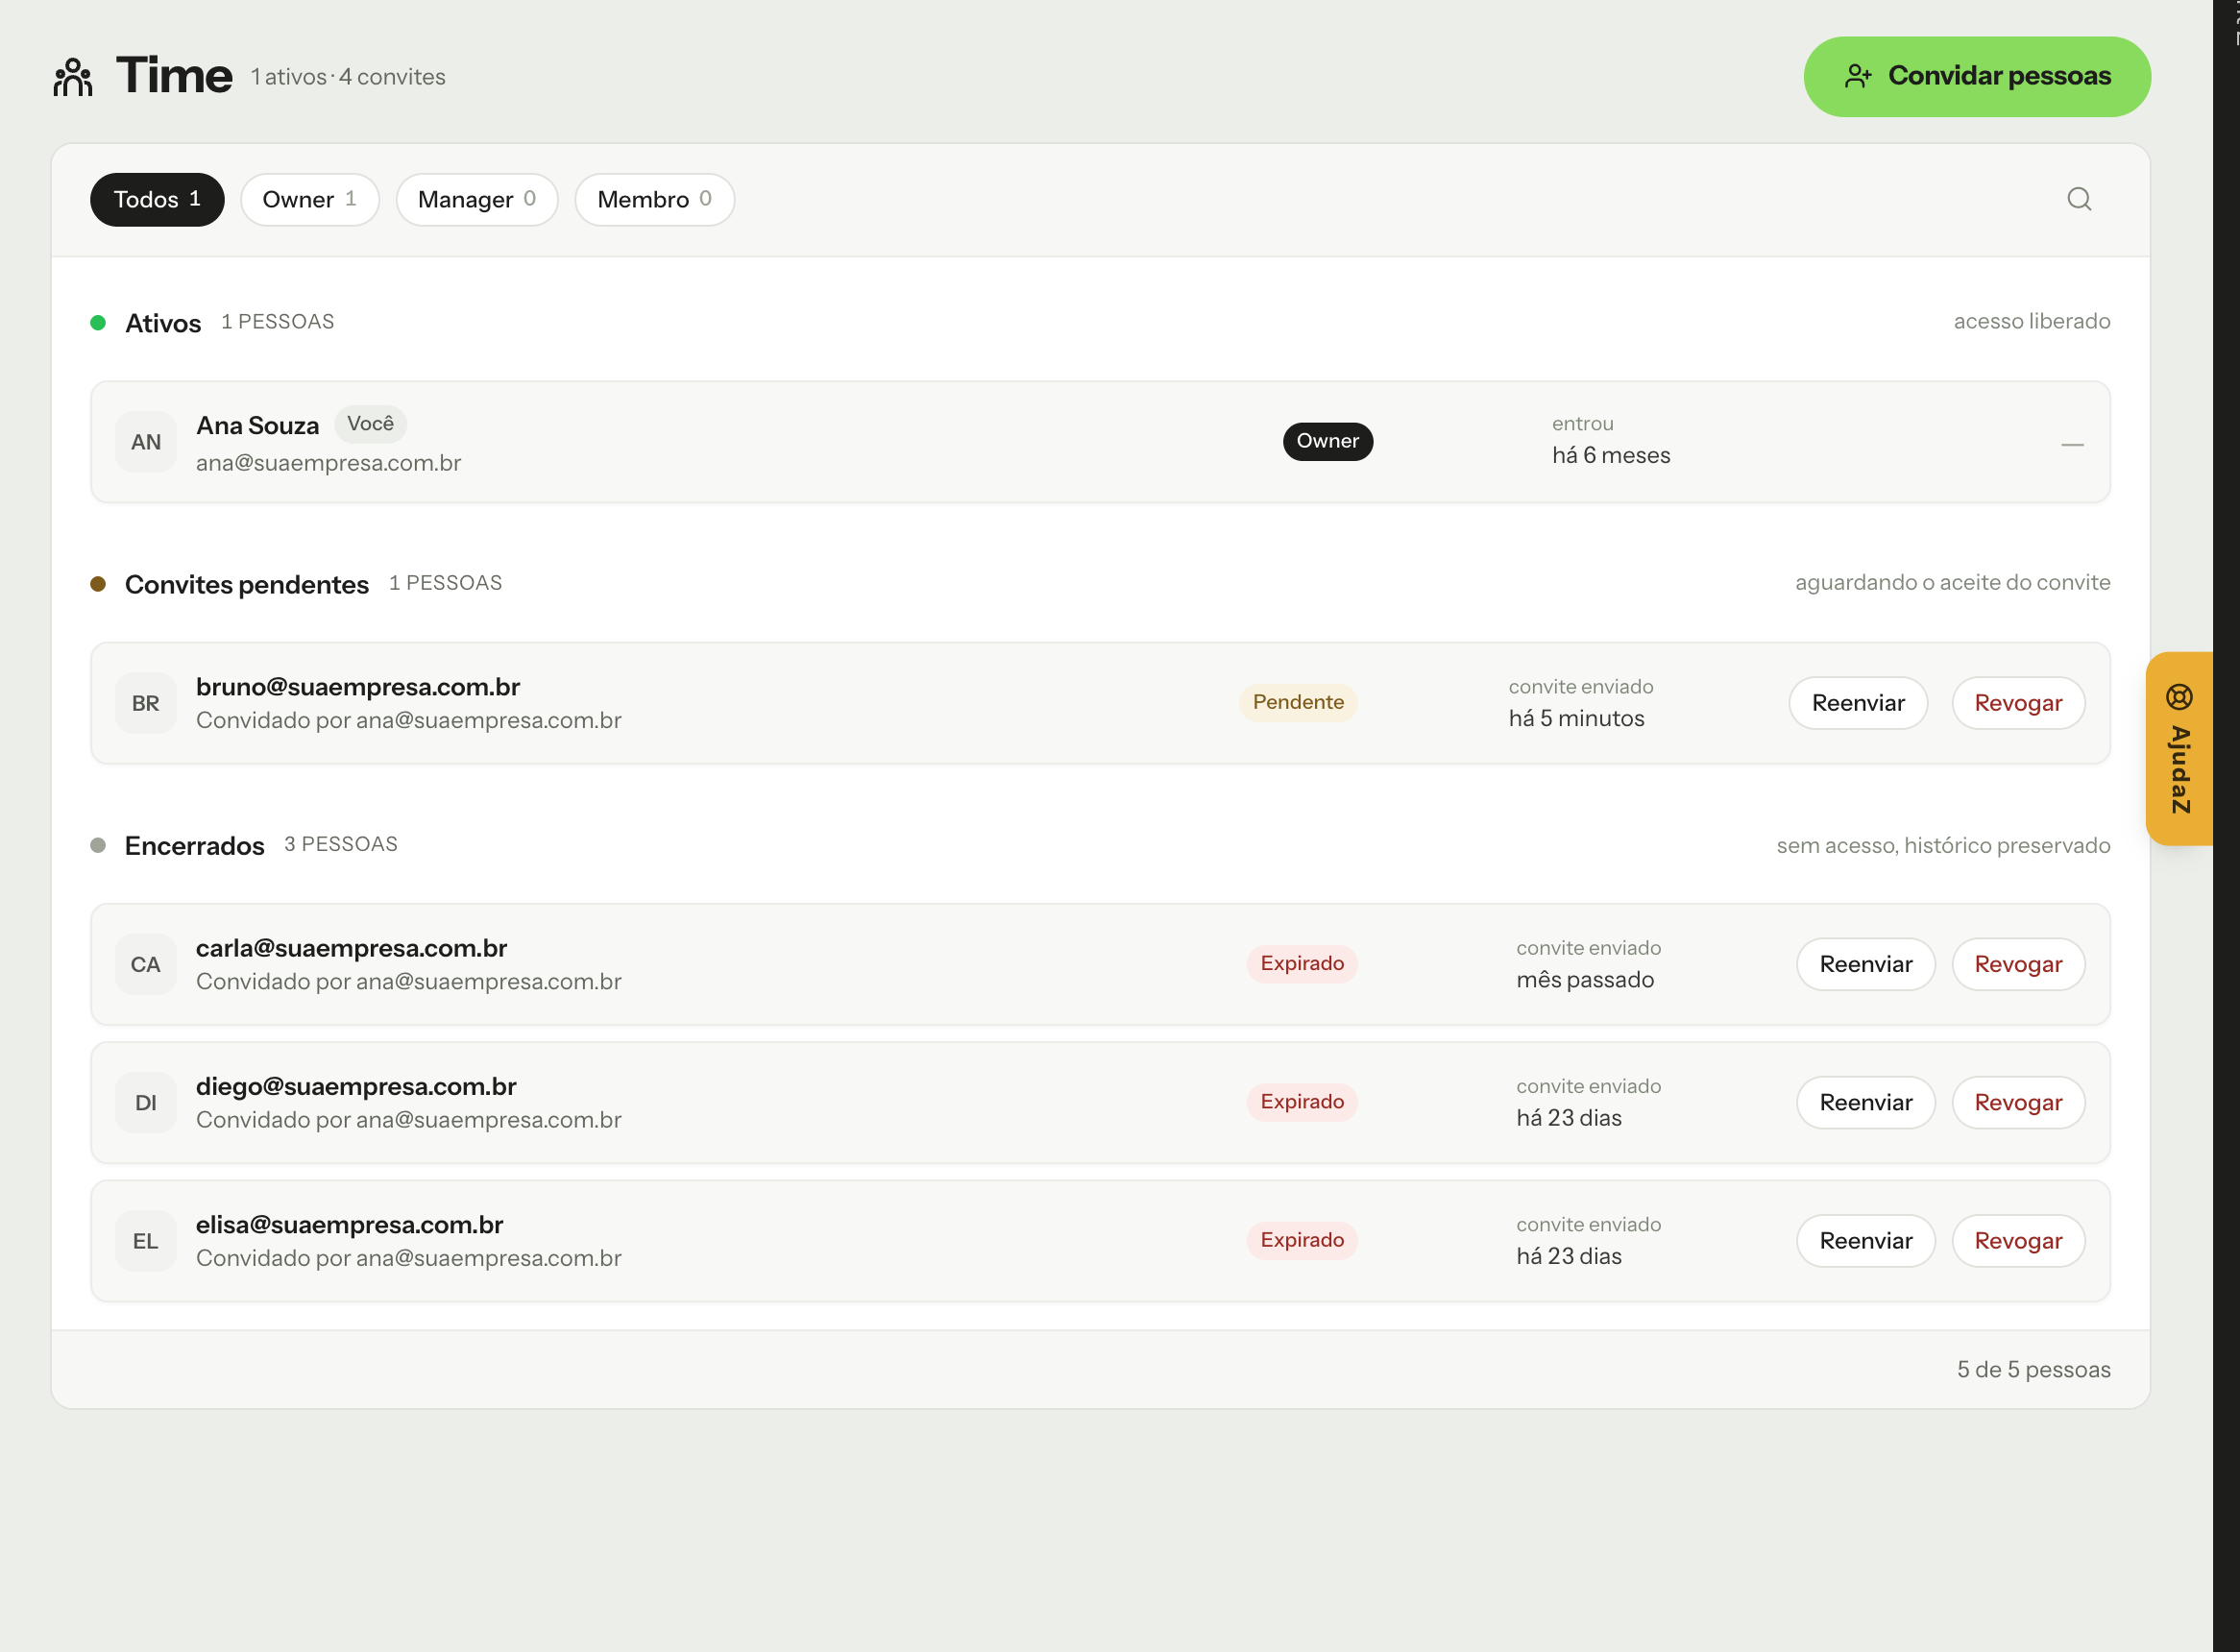Click the AN avatar for Ana Souza

(146, 442)
